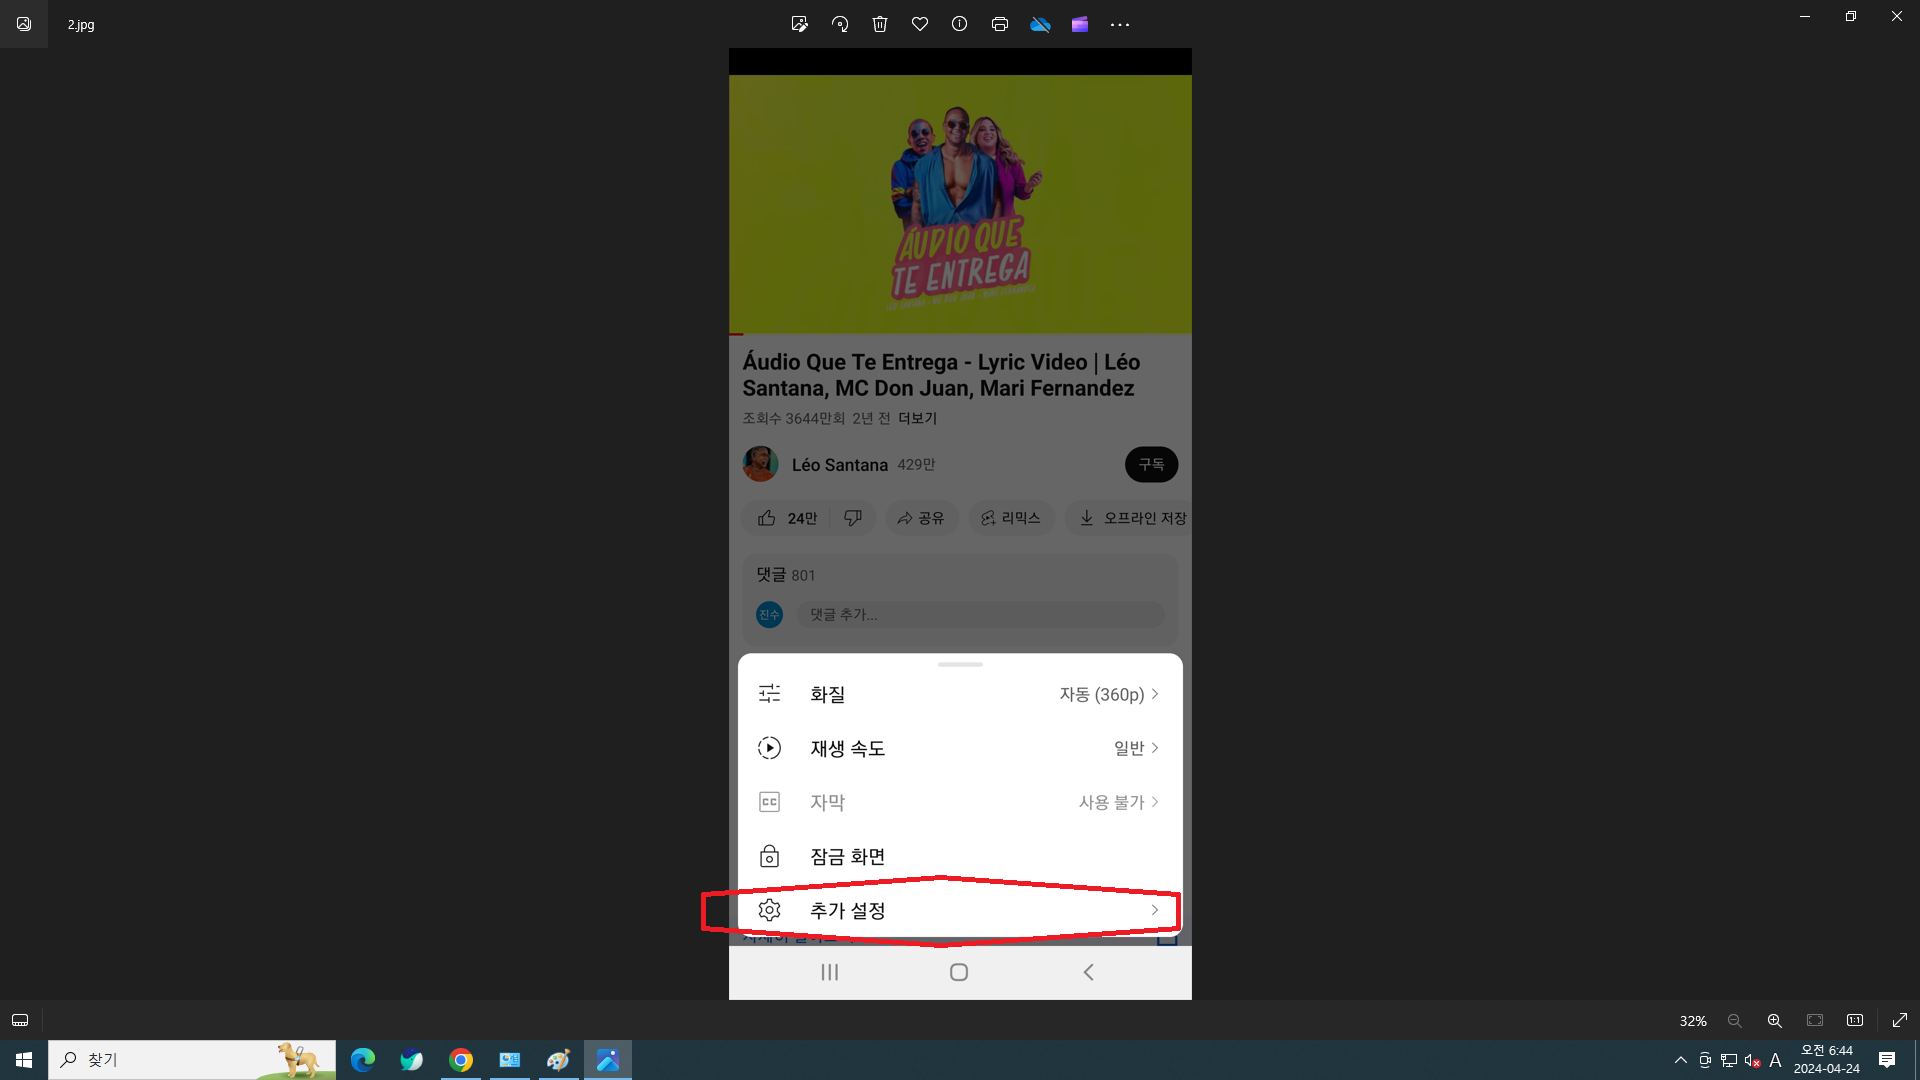Click the 댓글 801 comments header

786,575
